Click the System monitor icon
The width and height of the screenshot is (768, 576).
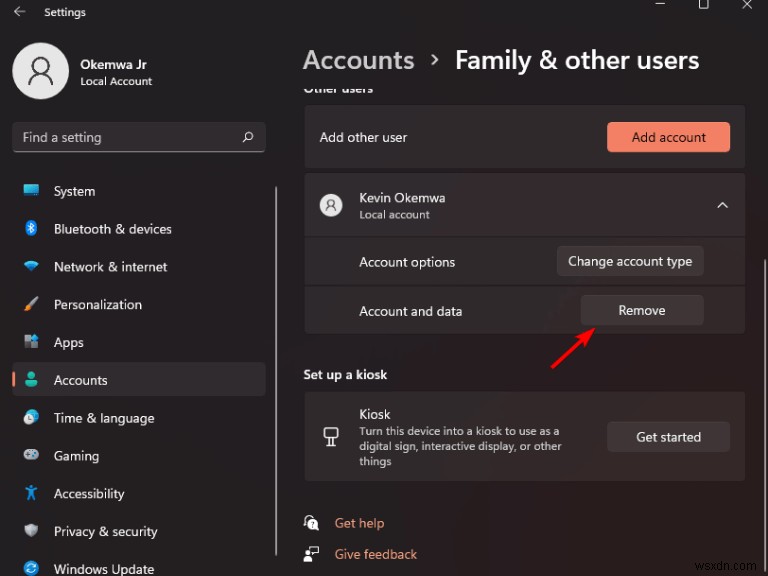tap(31, 190)
